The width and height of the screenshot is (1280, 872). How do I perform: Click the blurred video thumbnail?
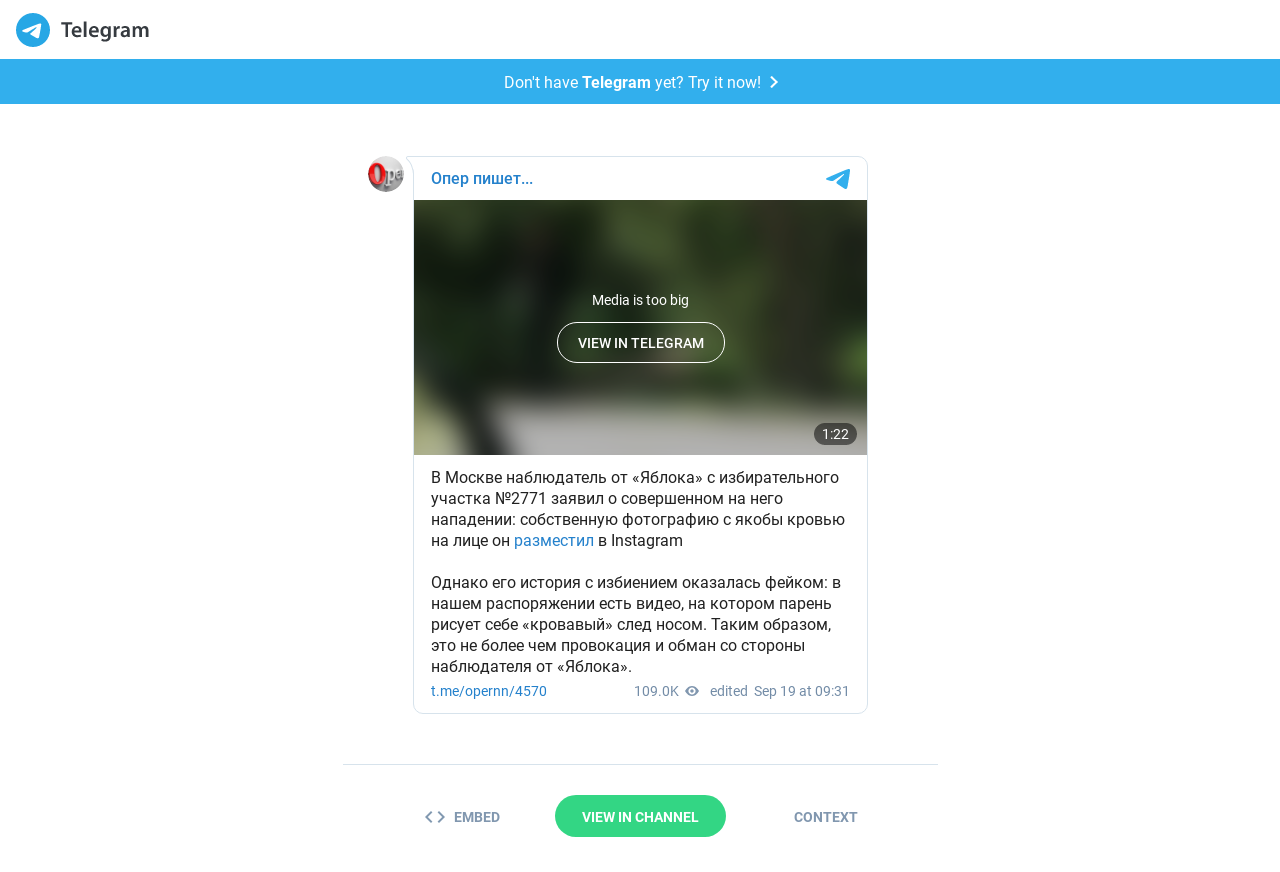(x=640, y=328)
